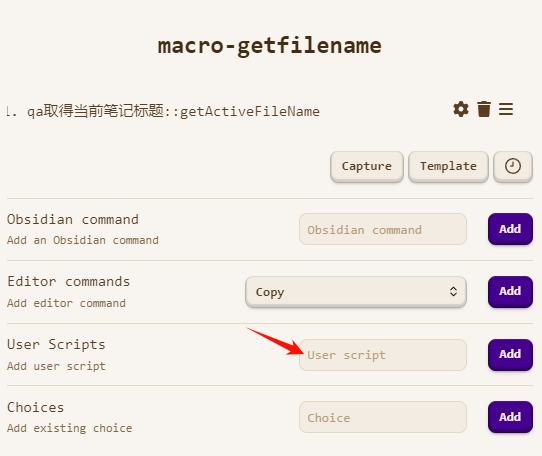The width and height of the screenshot is (542, 456).
Task: Add a wait step via clock icon
Action: pos(513,166)
